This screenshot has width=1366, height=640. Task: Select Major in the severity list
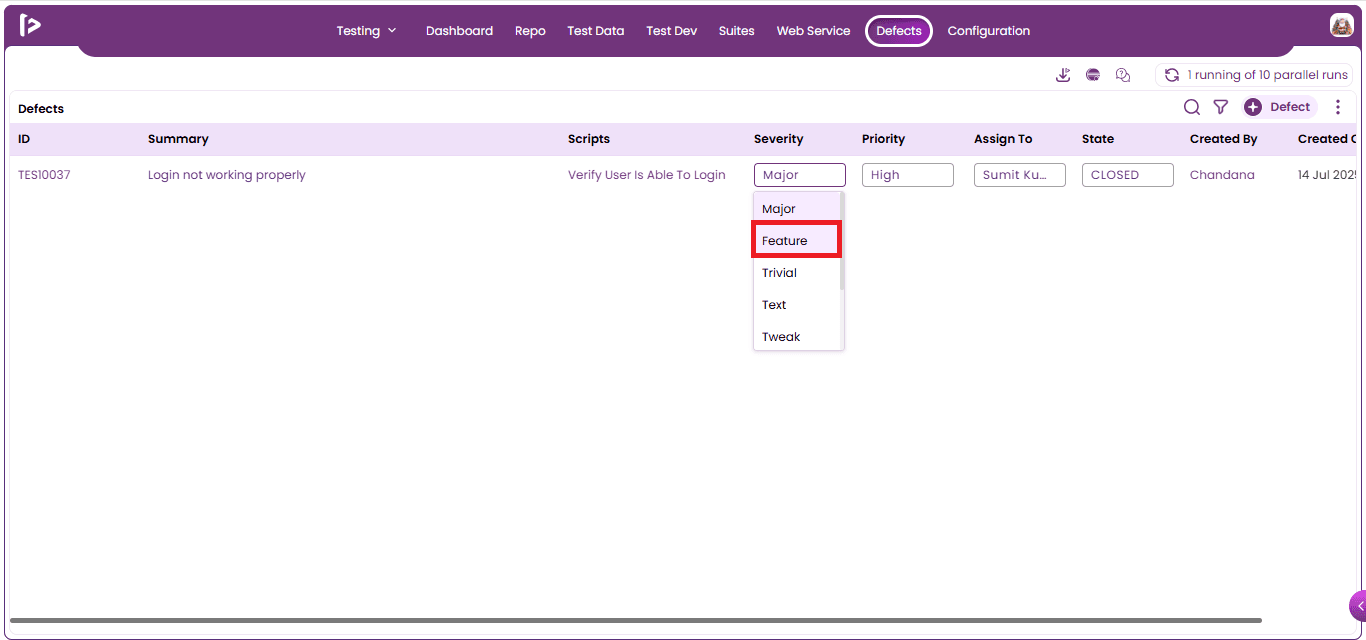pyautogui.click(x=797, y=209)
